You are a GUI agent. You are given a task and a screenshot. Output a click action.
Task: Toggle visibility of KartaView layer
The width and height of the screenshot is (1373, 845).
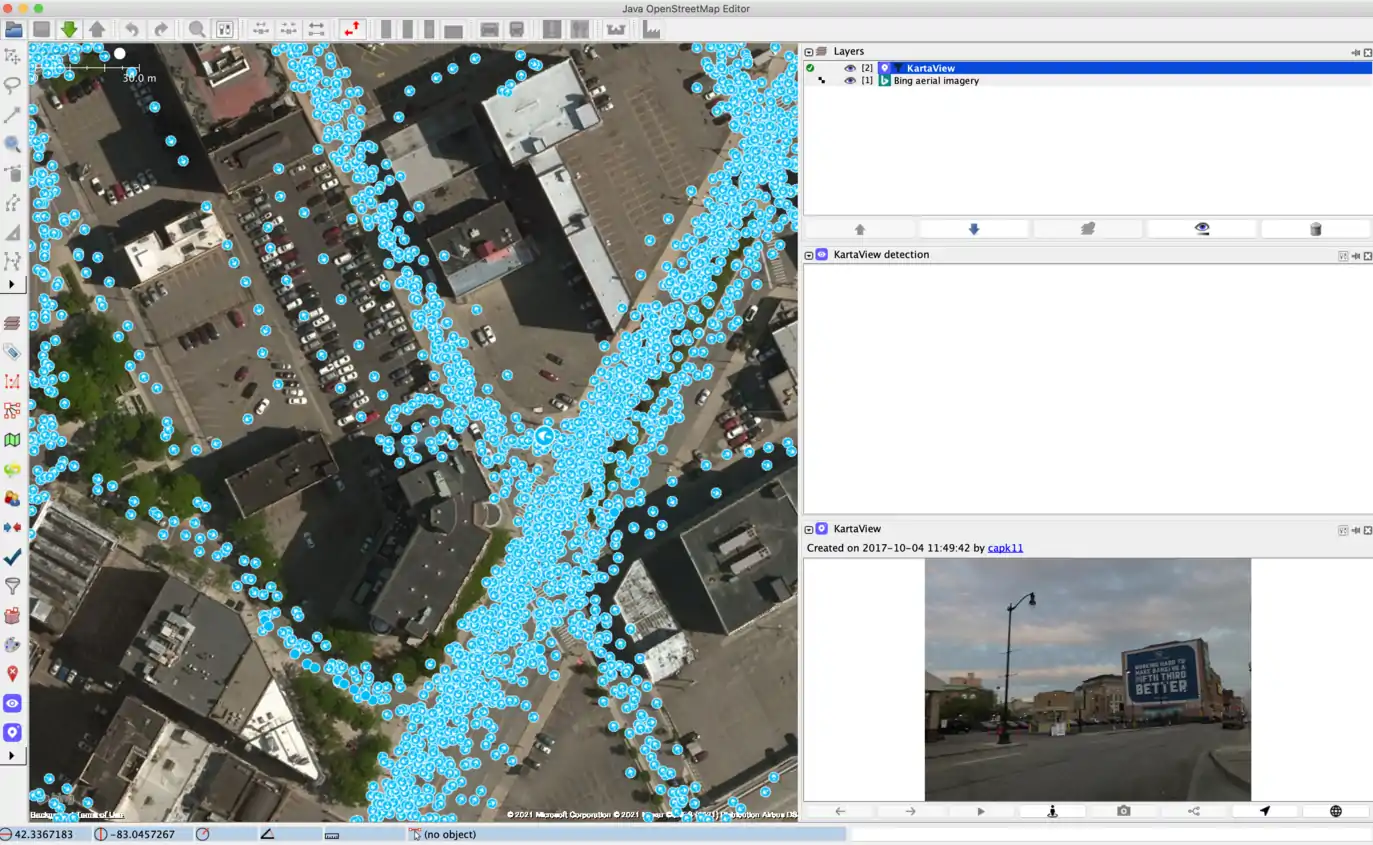point(850,68)
